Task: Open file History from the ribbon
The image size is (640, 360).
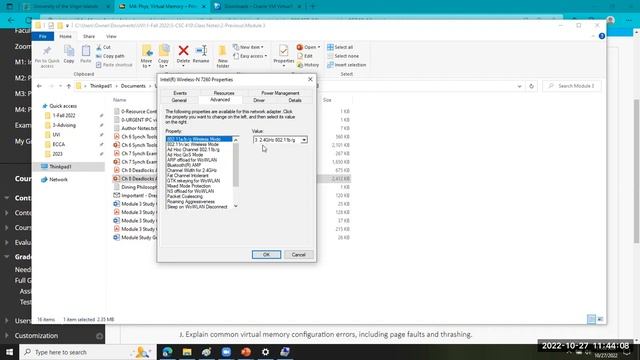Action: pyautogui.click(x=308, y=65)
